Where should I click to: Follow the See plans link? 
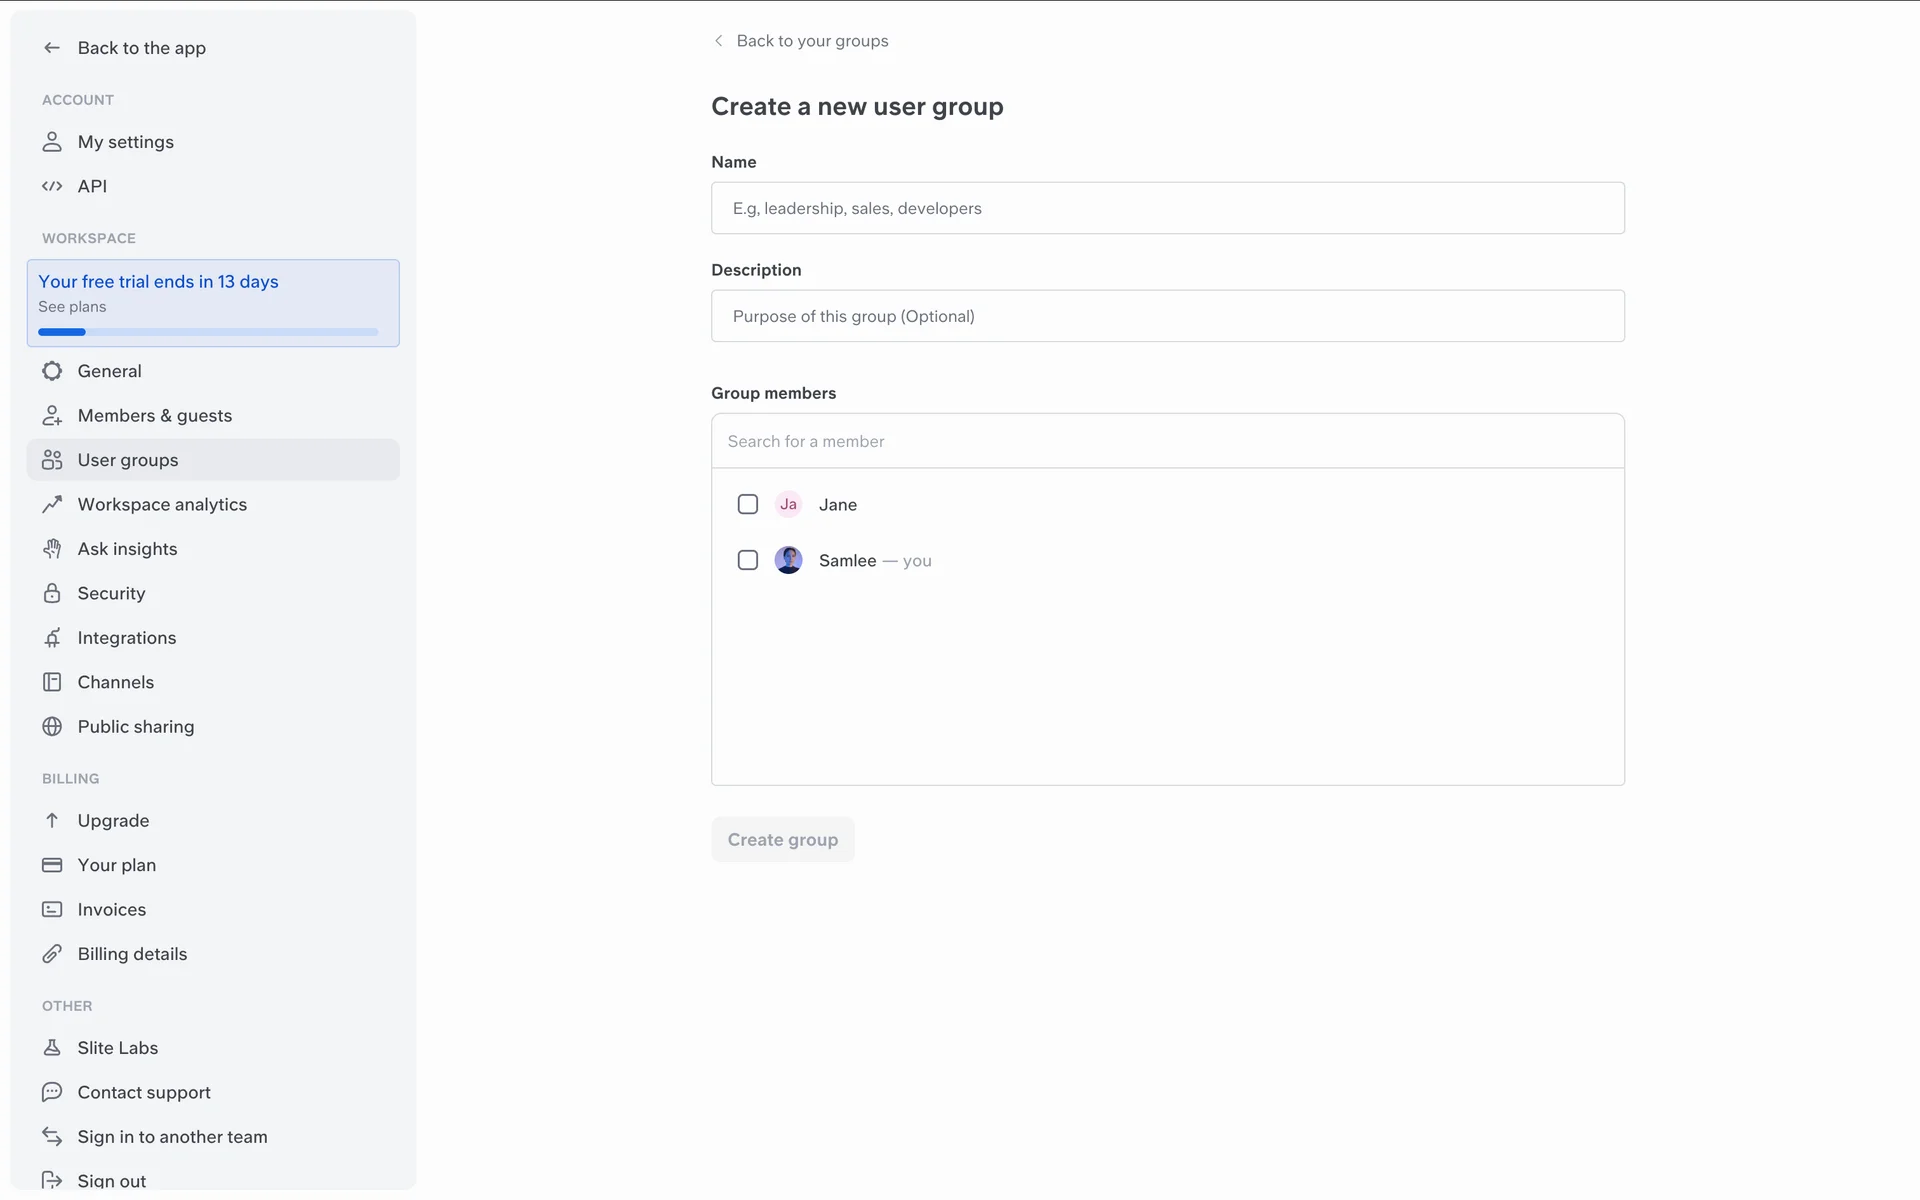click(x=72, y=307)
